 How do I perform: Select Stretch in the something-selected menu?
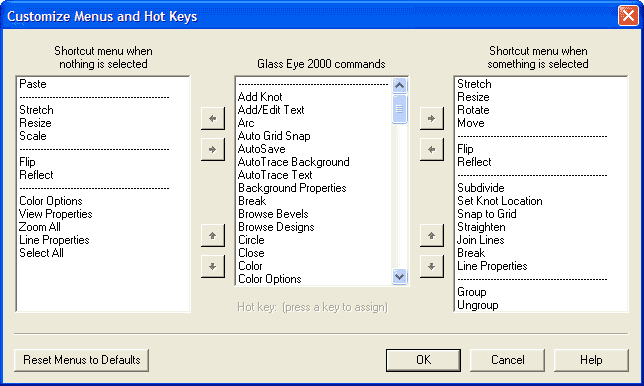[474, 84]
